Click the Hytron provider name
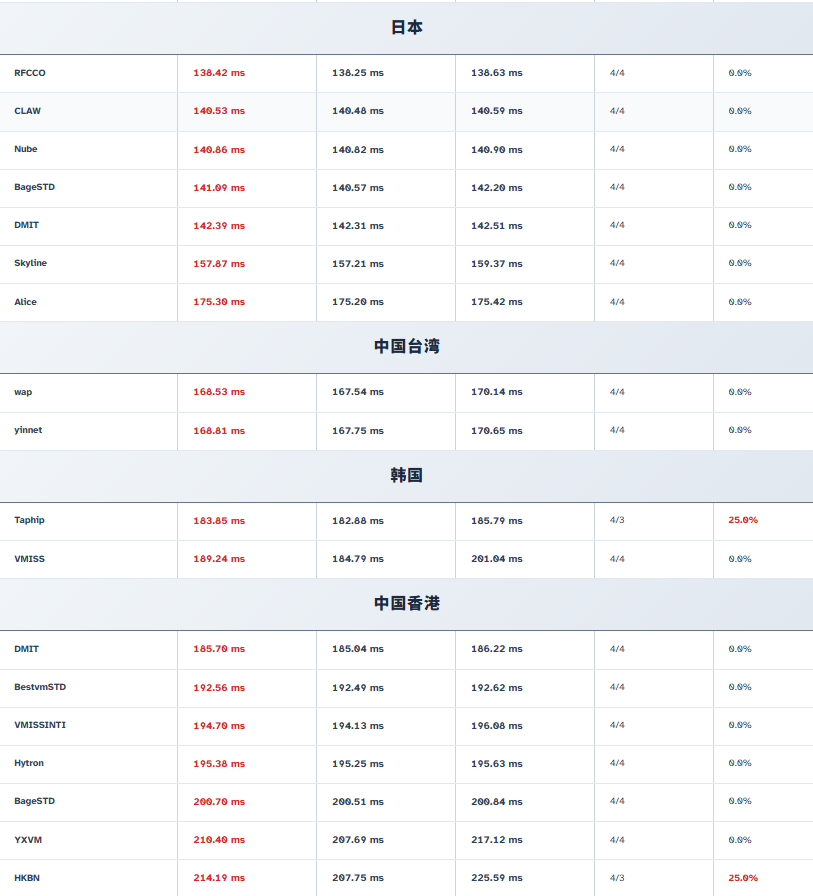Viewport: 813px width, 896px height. (29, 763)
